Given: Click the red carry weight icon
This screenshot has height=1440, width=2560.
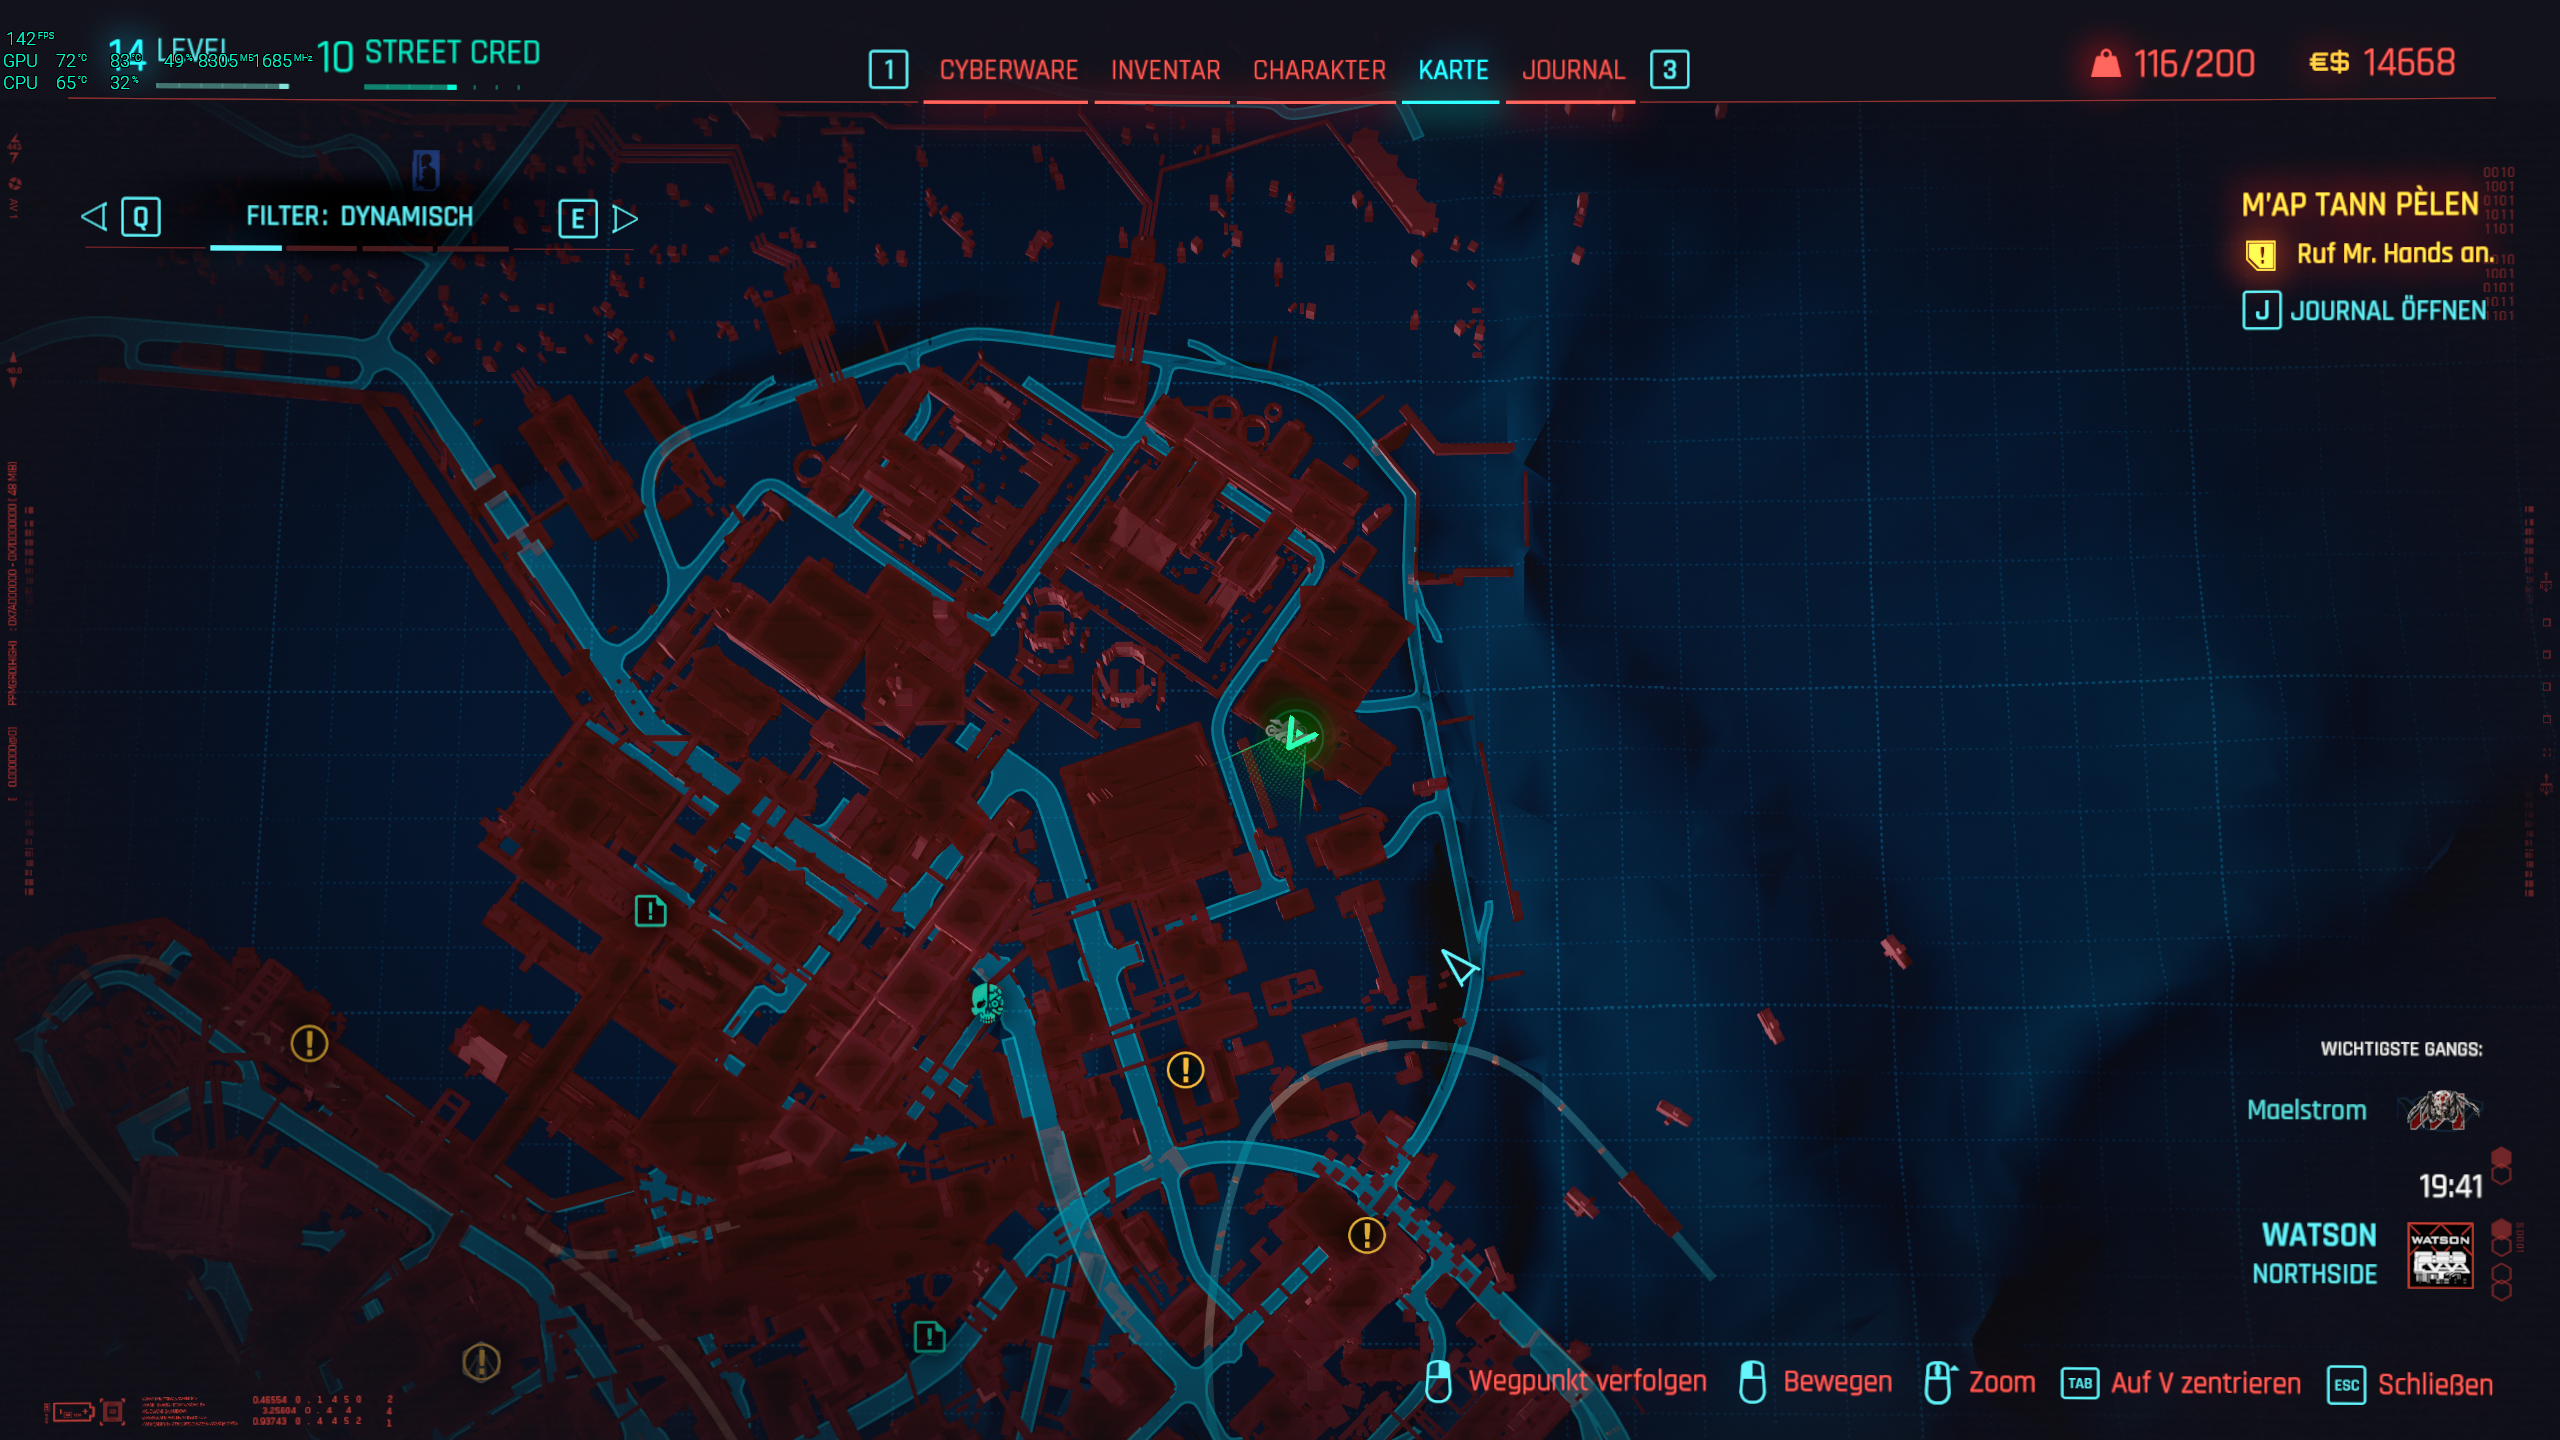Looking at the screenshot, I should click(x=2105, y=64).
